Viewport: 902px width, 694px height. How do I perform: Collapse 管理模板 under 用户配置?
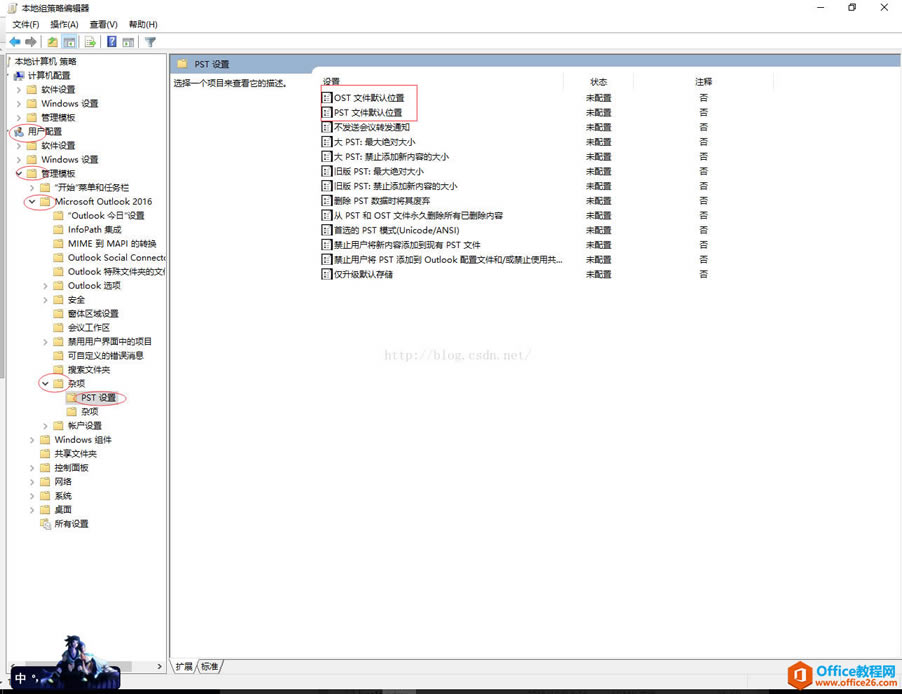[x=19, y=173]
